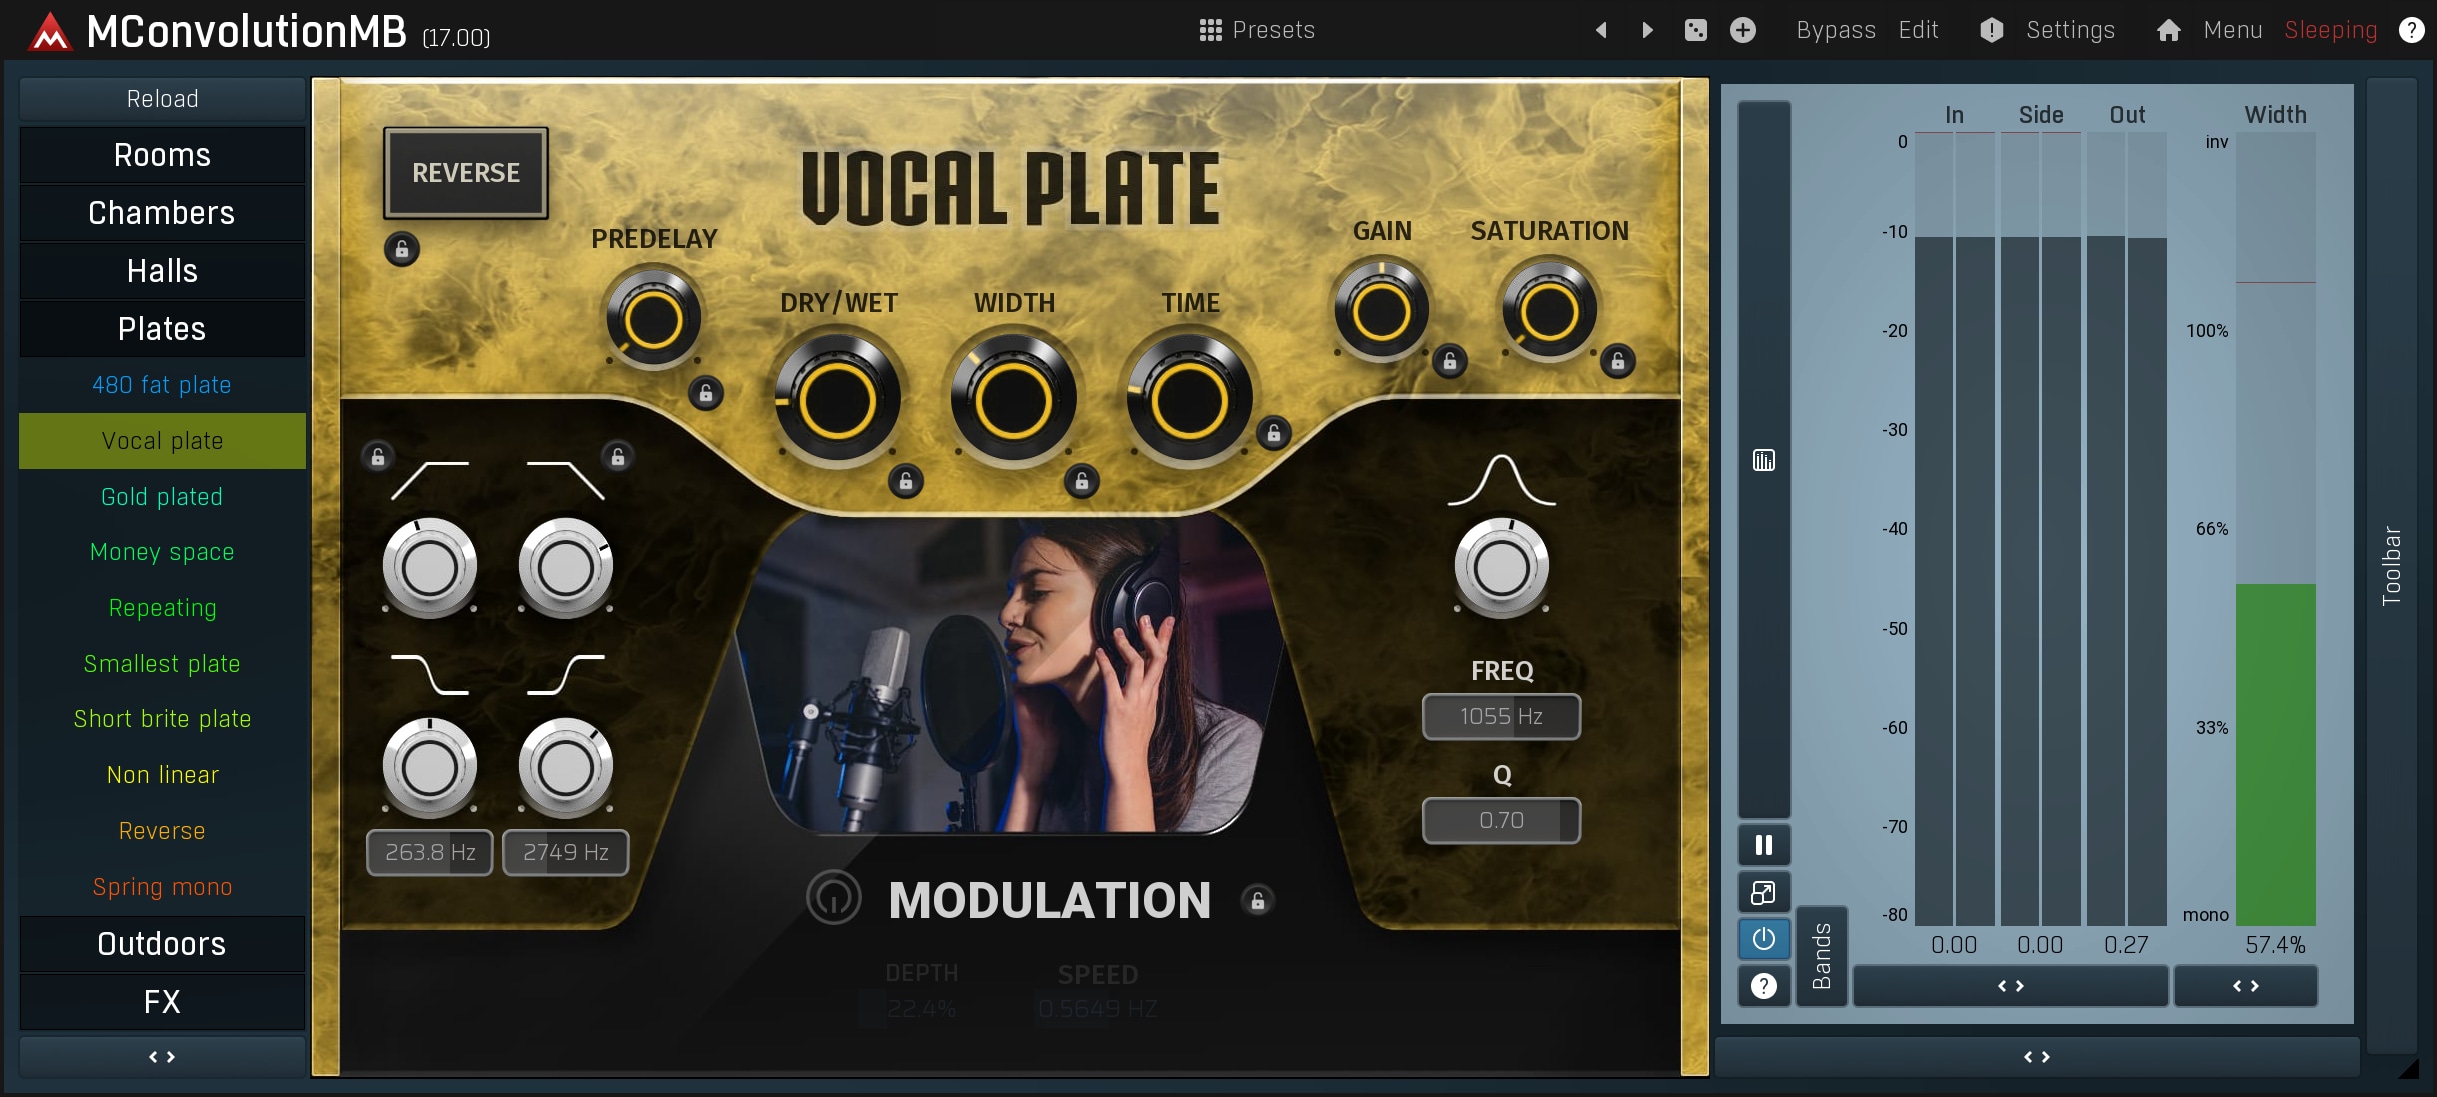Click the Reload button
Image resolution: width=2437 pixels, height=1097 pixels.
[162, 99]
